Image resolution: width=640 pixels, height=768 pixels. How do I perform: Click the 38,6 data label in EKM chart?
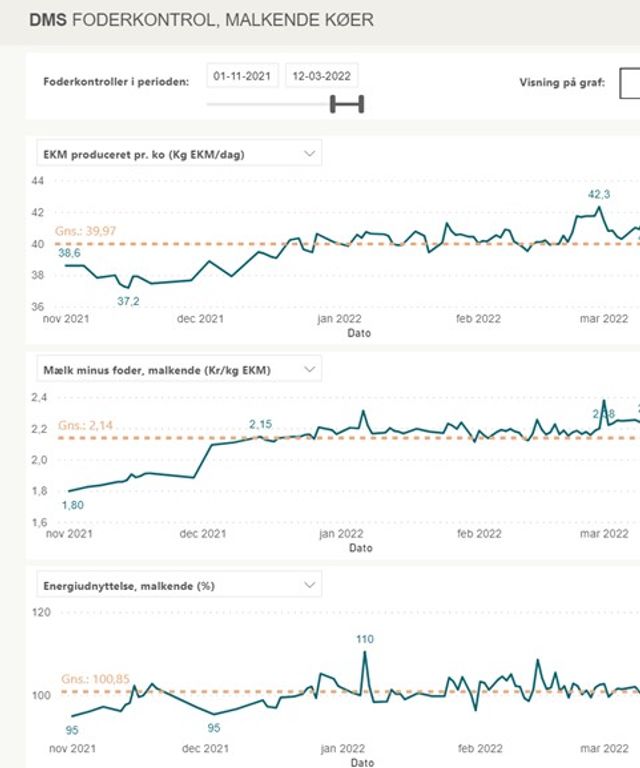point(69,254)
